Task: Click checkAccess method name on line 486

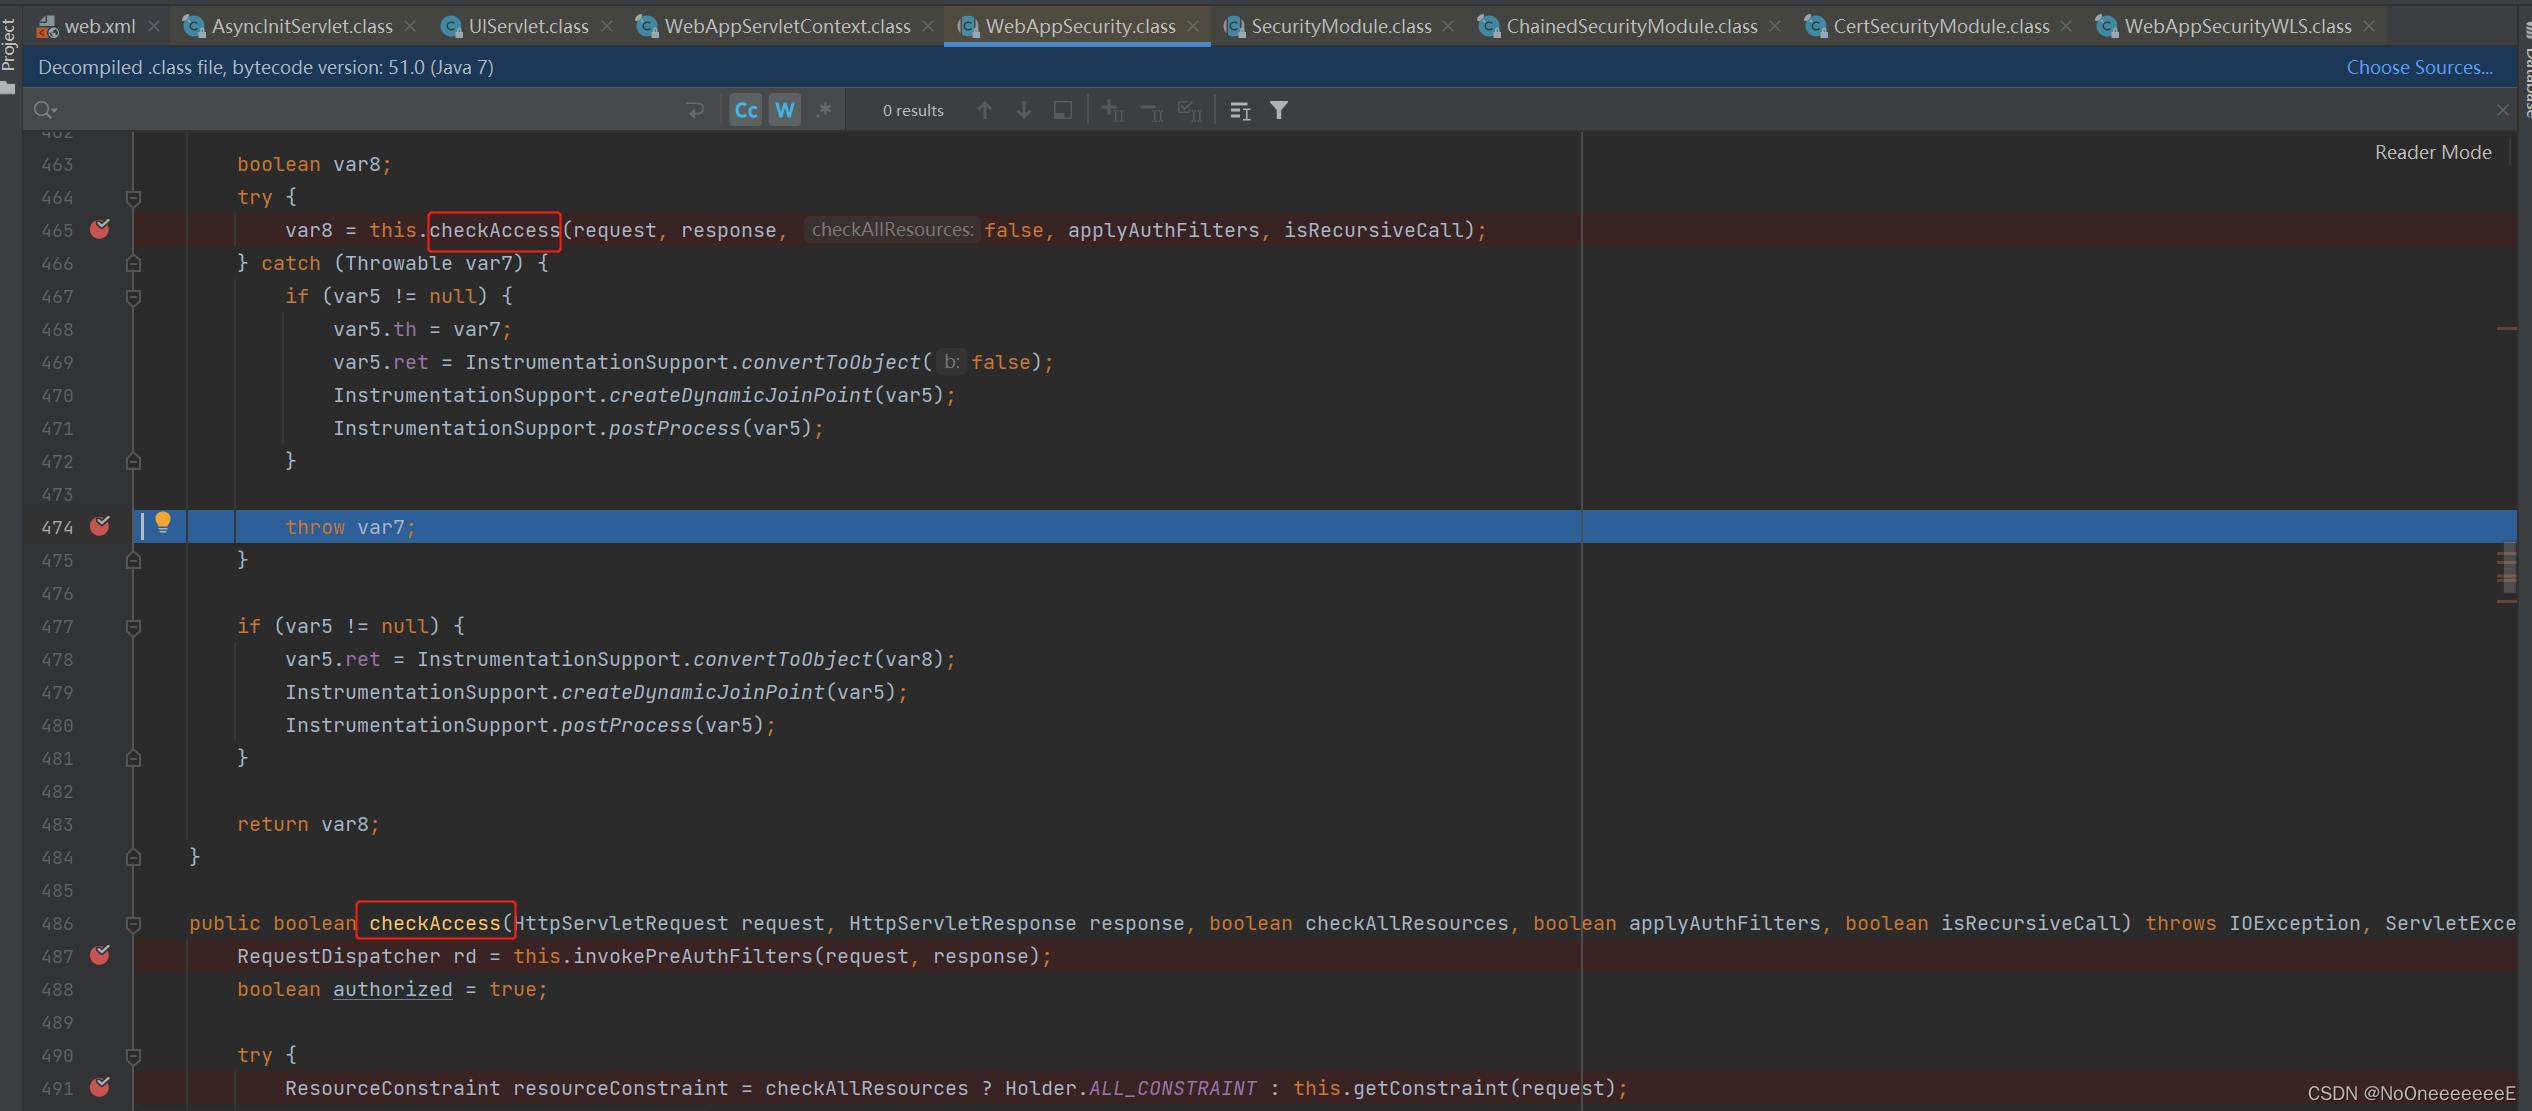Action: click(435, 923)
